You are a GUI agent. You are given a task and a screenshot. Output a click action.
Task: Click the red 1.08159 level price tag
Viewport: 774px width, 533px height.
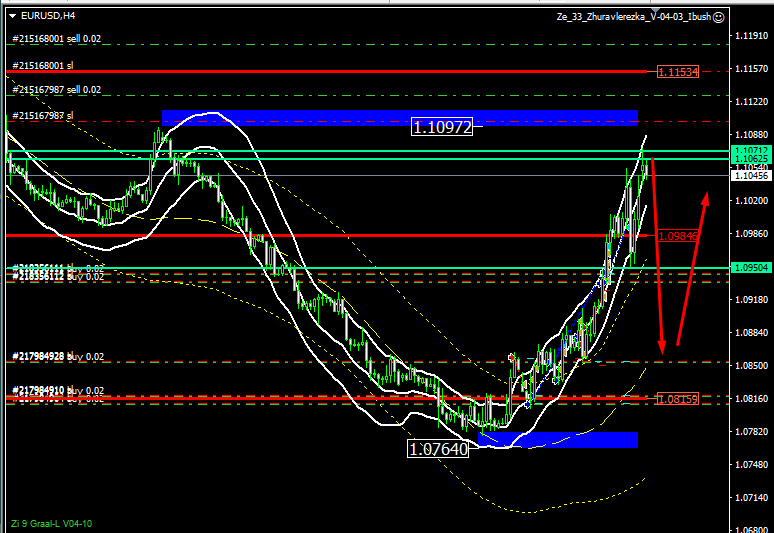(678, 399)
